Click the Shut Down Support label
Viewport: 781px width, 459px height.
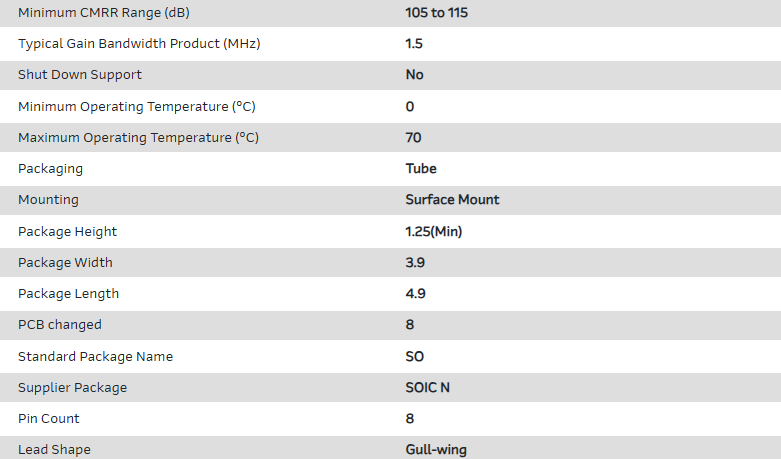pos(80,74)
